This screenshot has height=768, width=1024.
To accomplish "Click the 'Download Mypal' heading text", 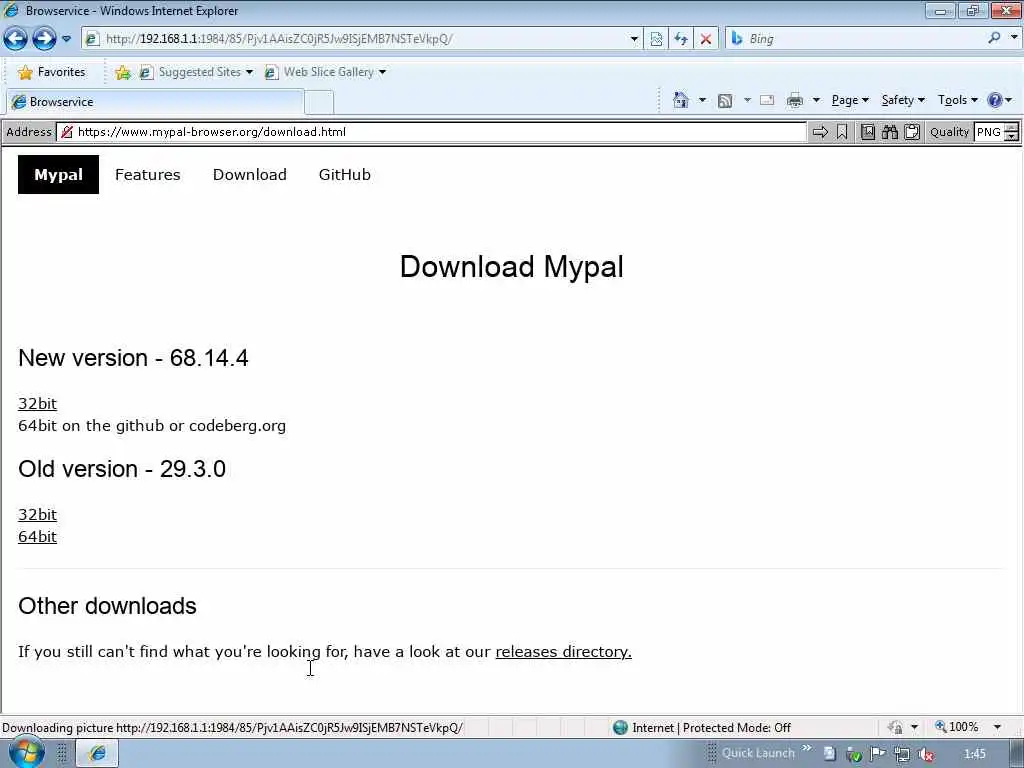I will pyautogui.click(x=511, y=267).
